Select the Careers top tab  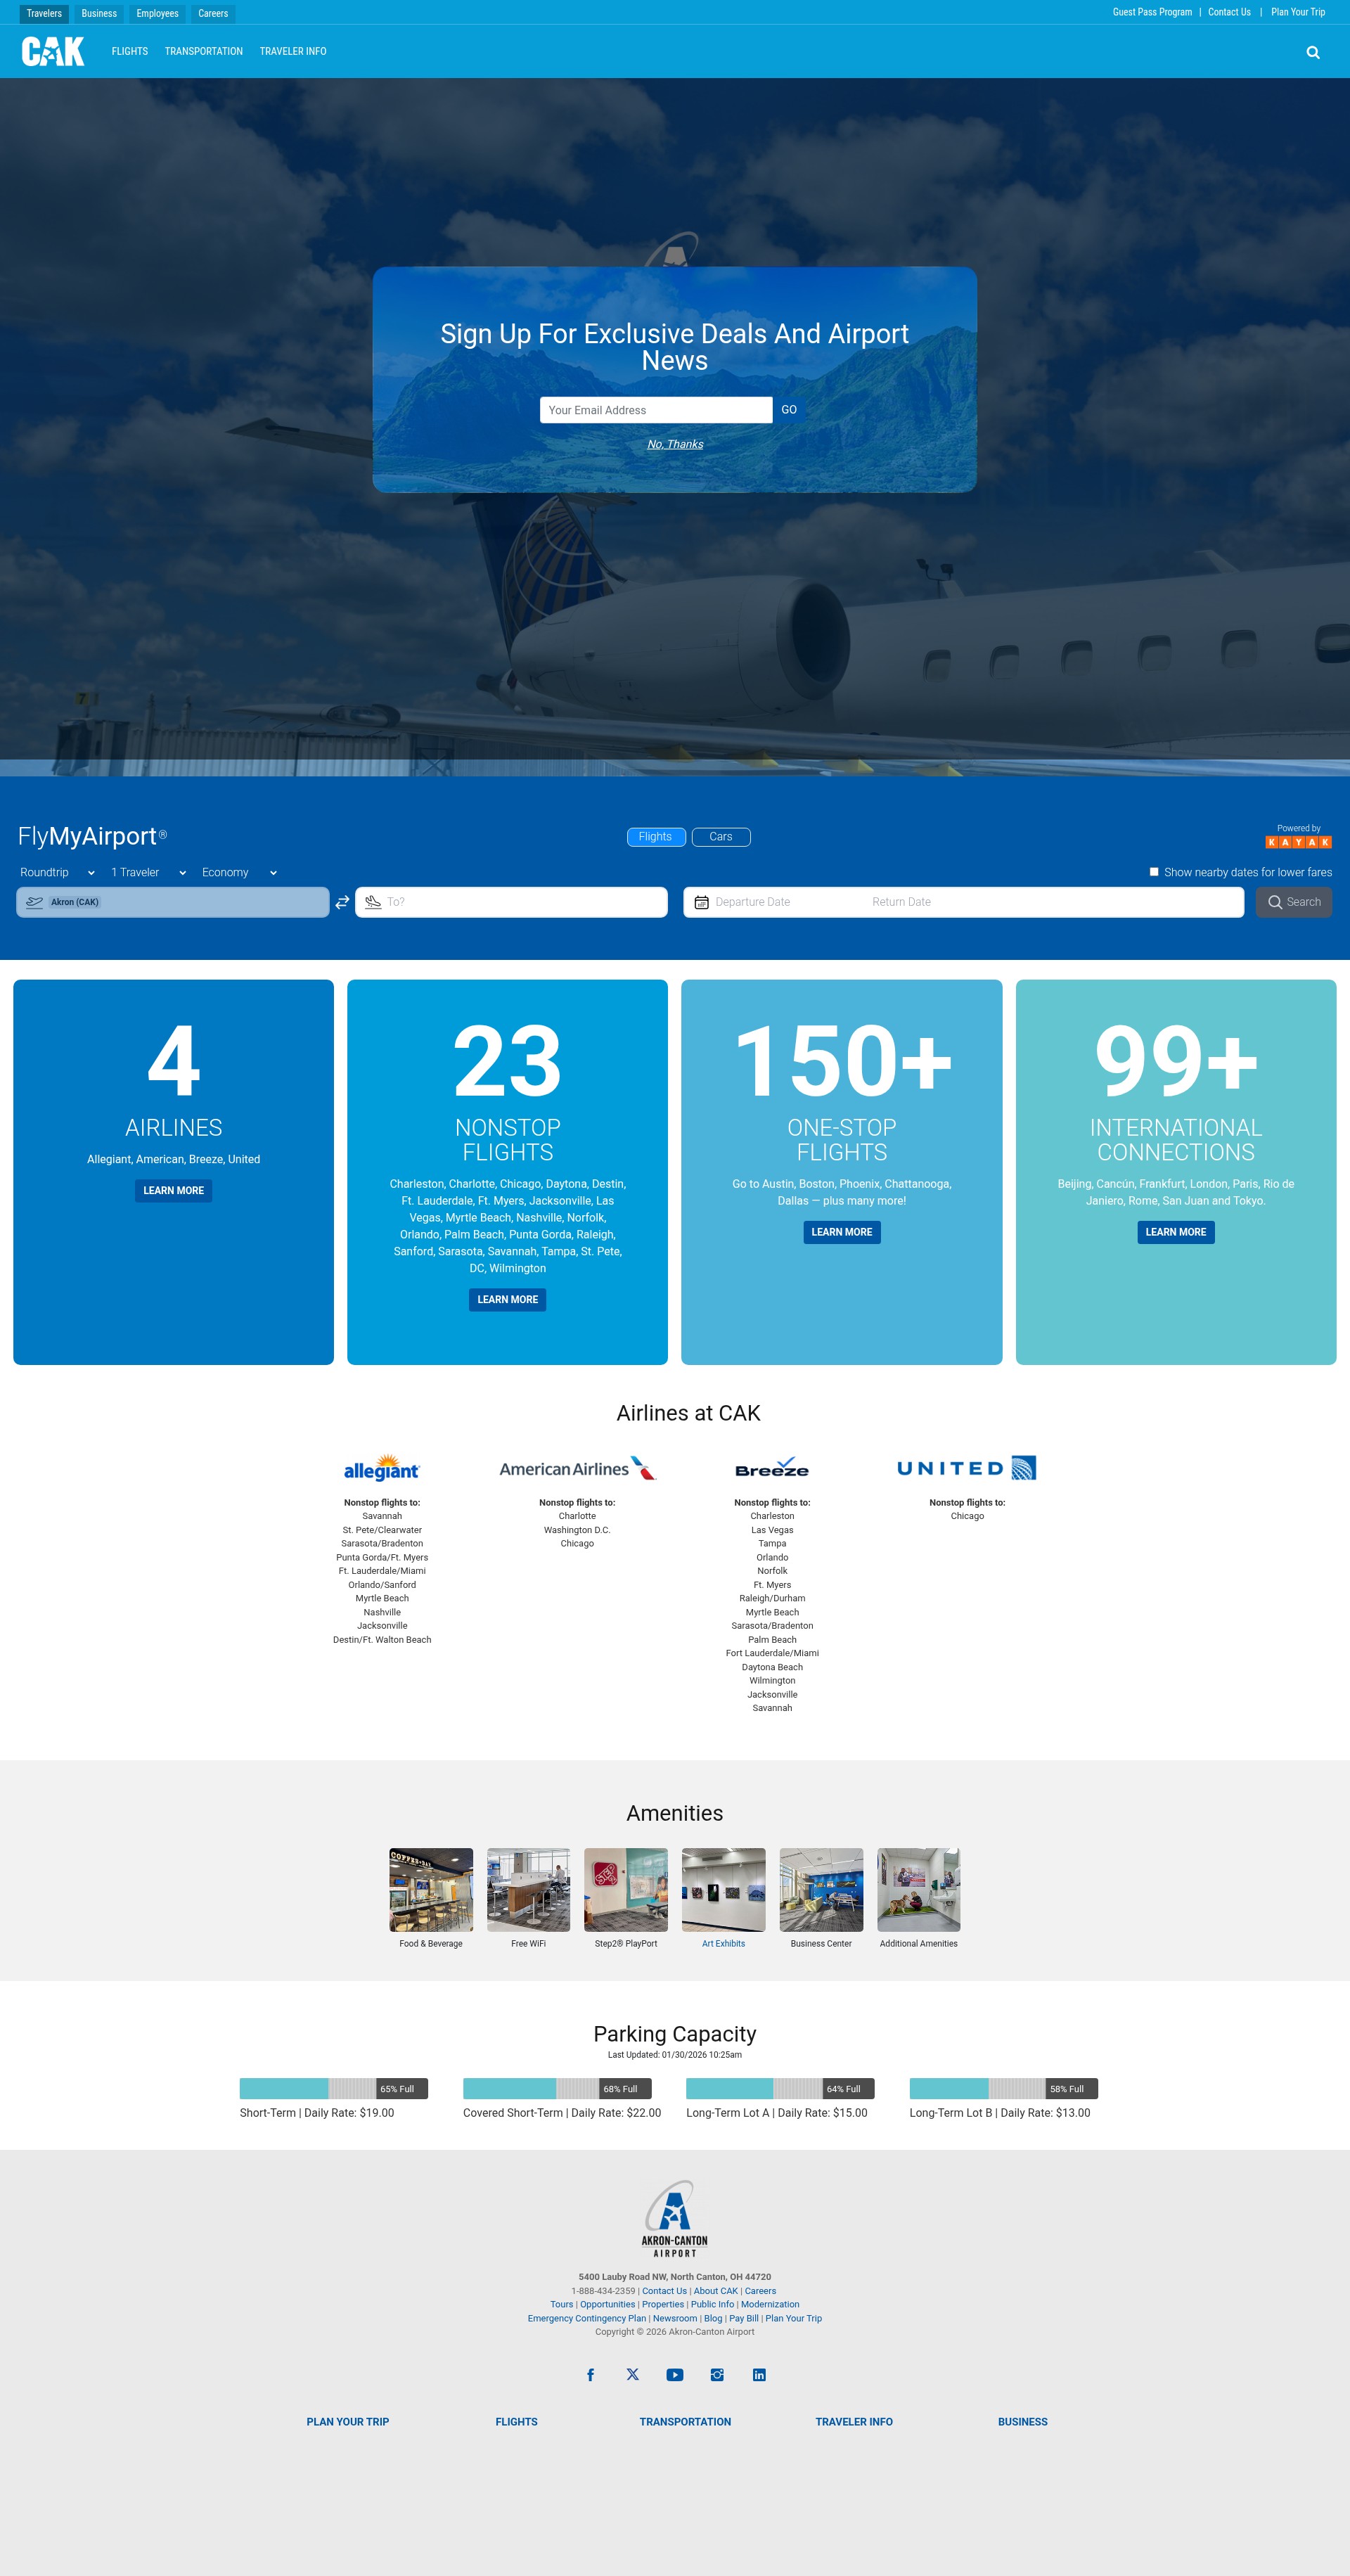point(213,13)
